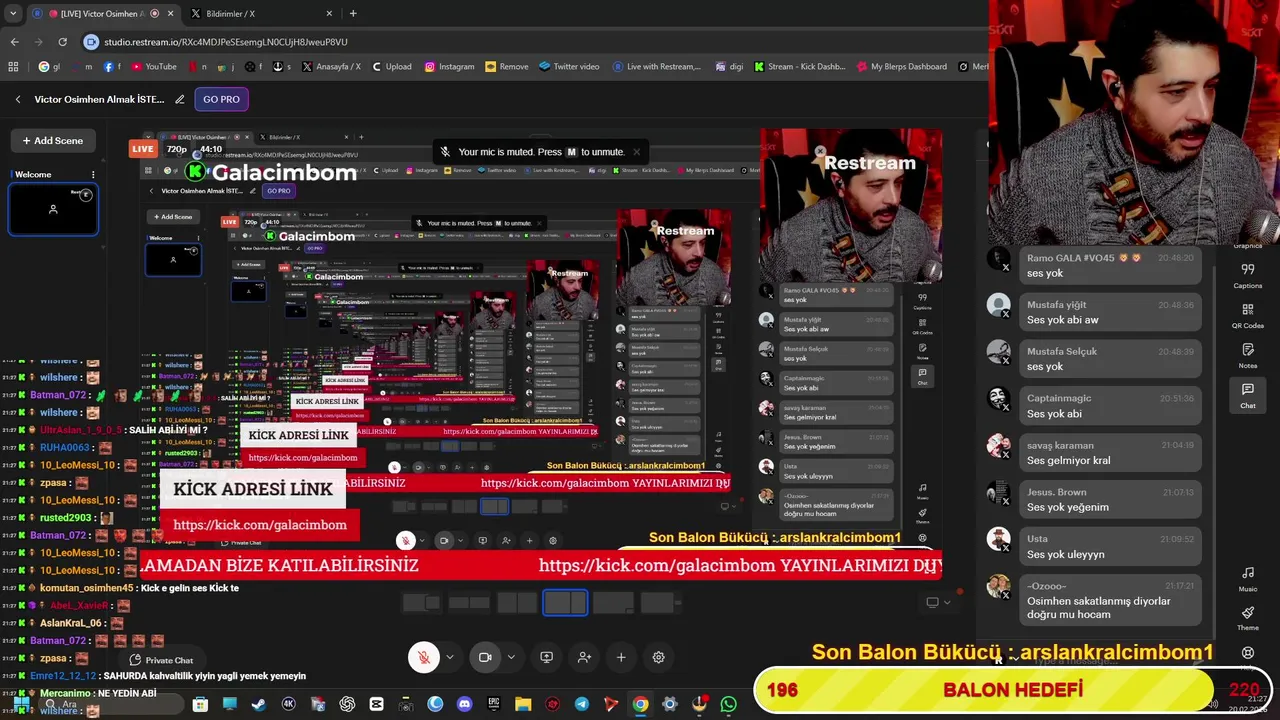Open the Notes panel
This screenshot has height=720, width=1280.
[x=1248, y=356]
